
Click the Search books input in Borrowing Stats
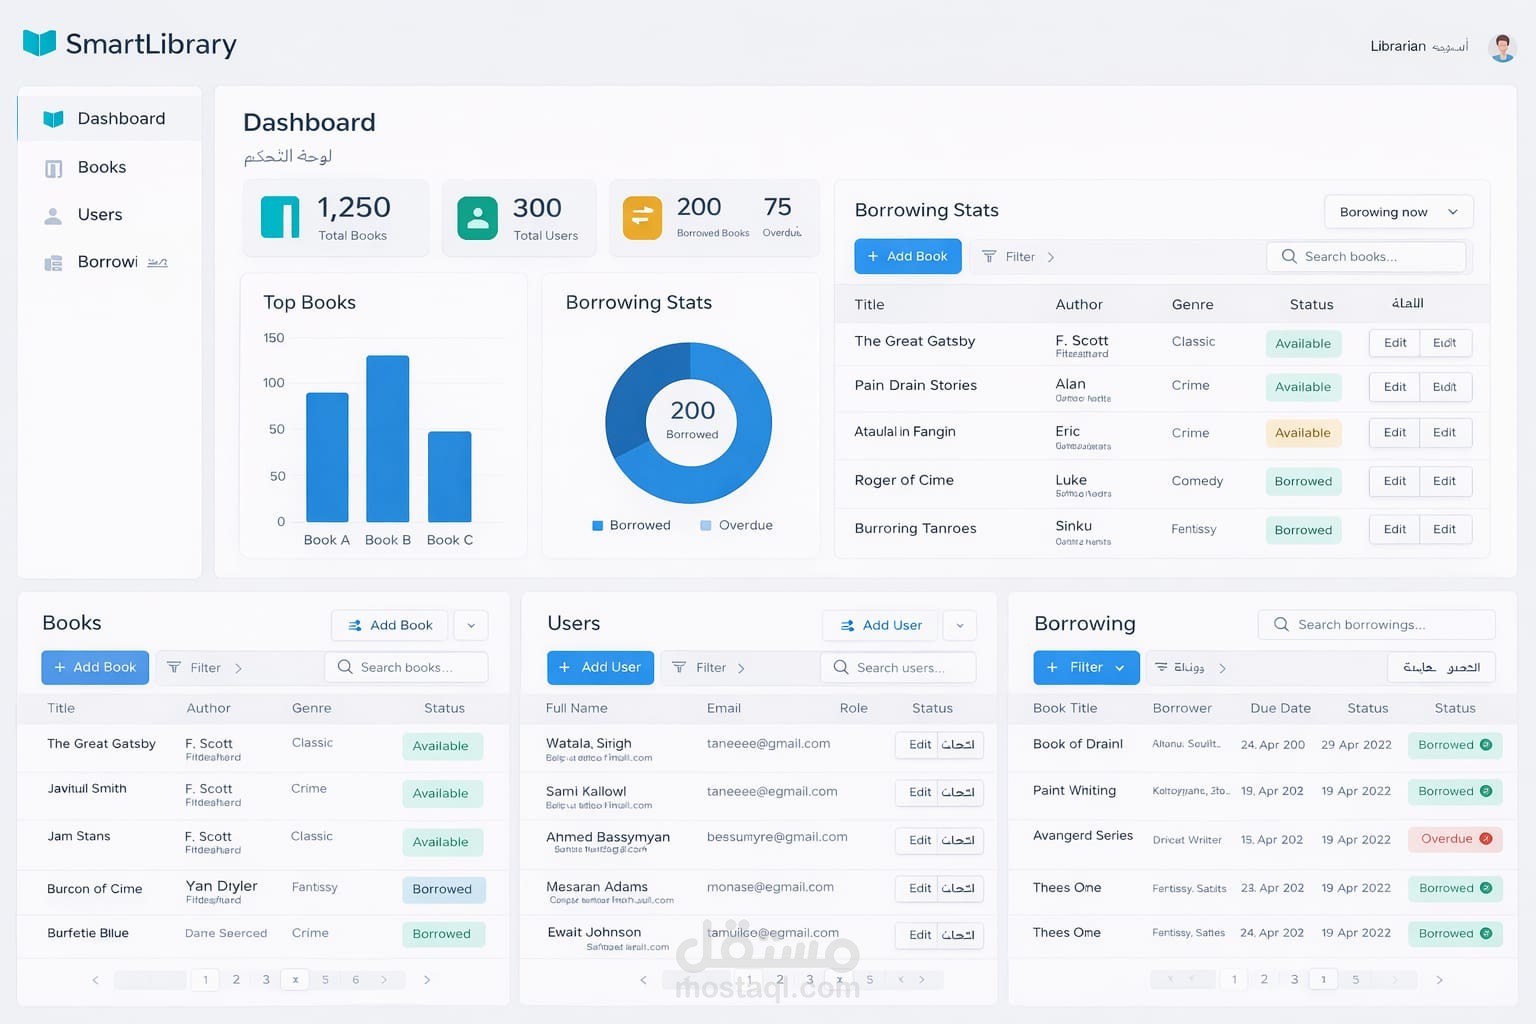coord(1366,256)
